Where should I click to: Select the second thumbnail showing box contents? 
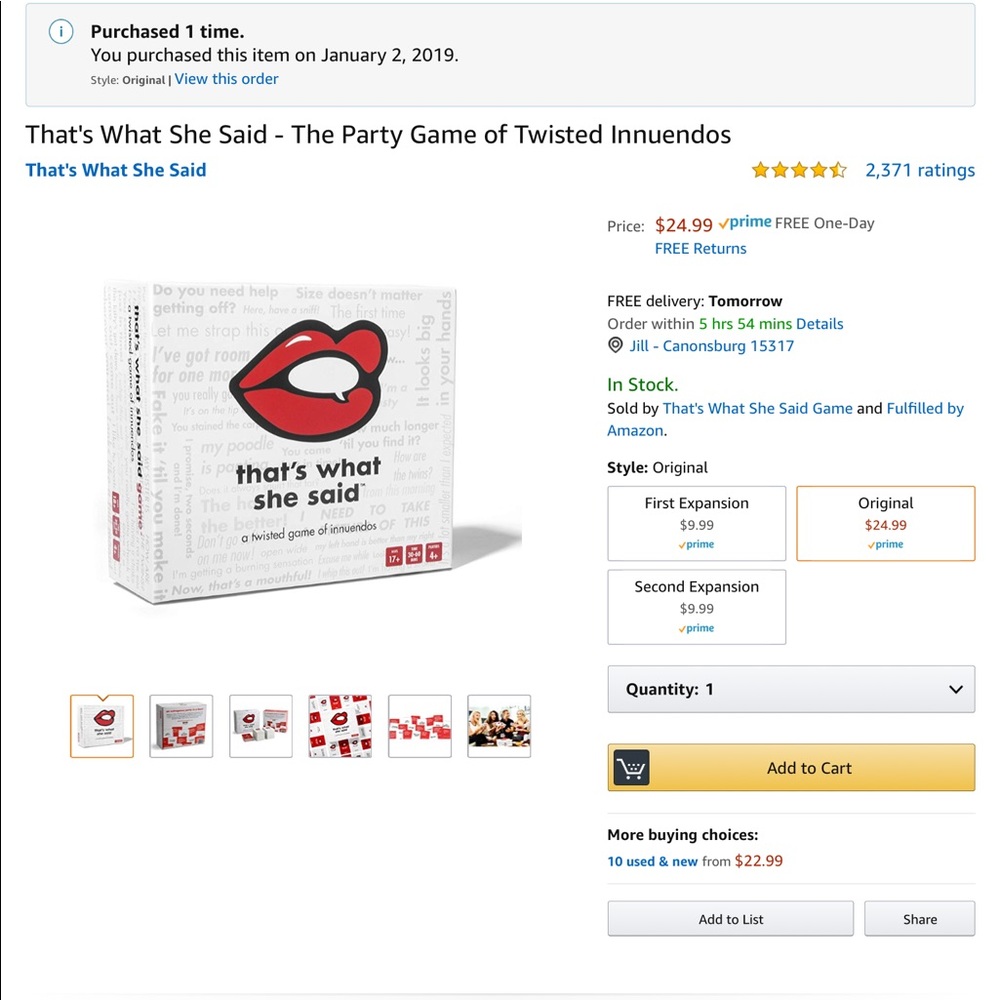pyautogui.click(x=181, y=726)
